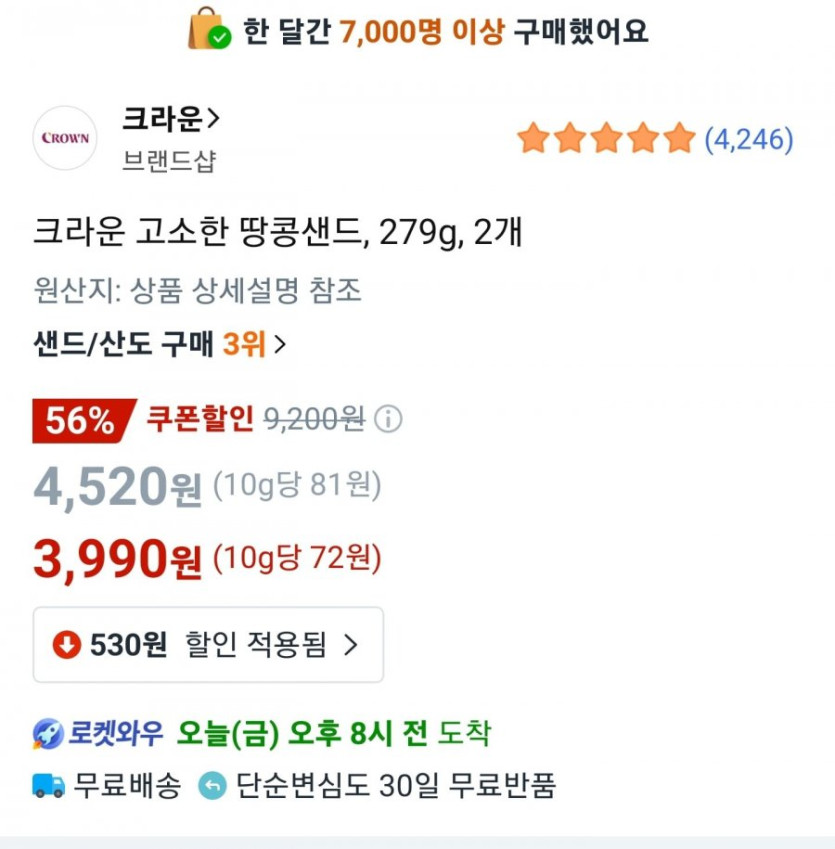This screenshot has width=835, height=849.
Task: Expand the 530원 할인 적용됨 details
Action: pyautogui.click(x=208, y=645)
